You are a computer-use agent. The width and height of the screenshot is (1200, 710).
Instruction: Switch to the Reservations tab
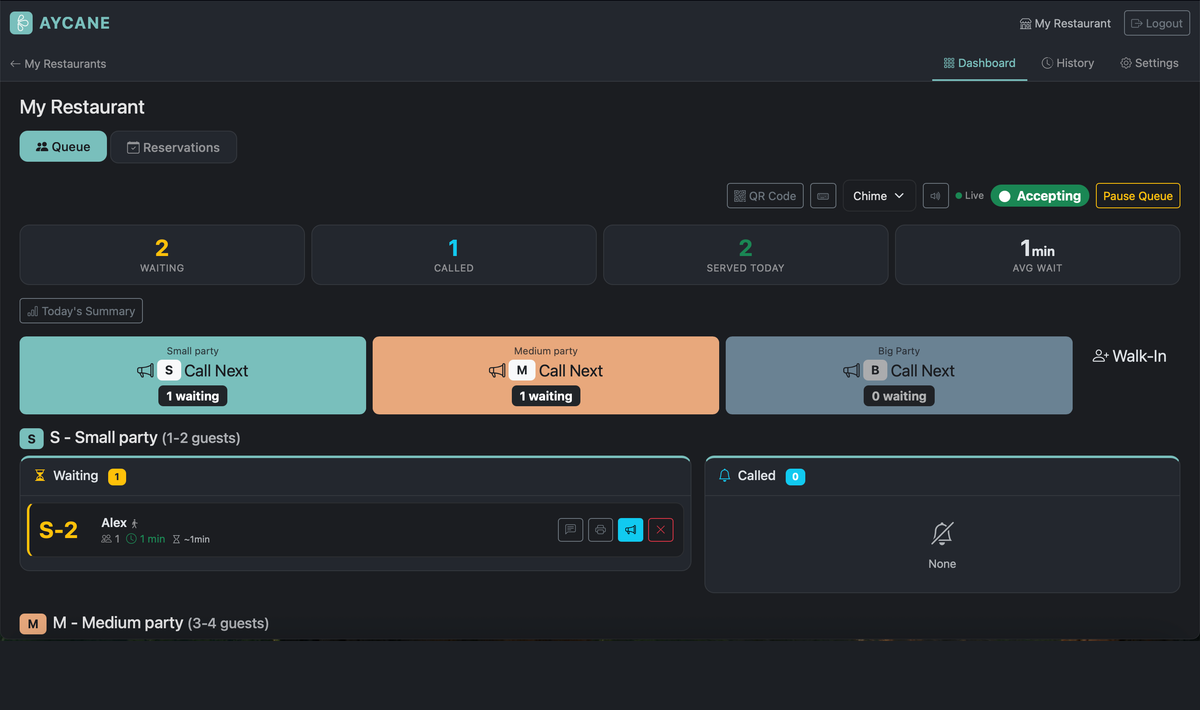coord(173,146)
